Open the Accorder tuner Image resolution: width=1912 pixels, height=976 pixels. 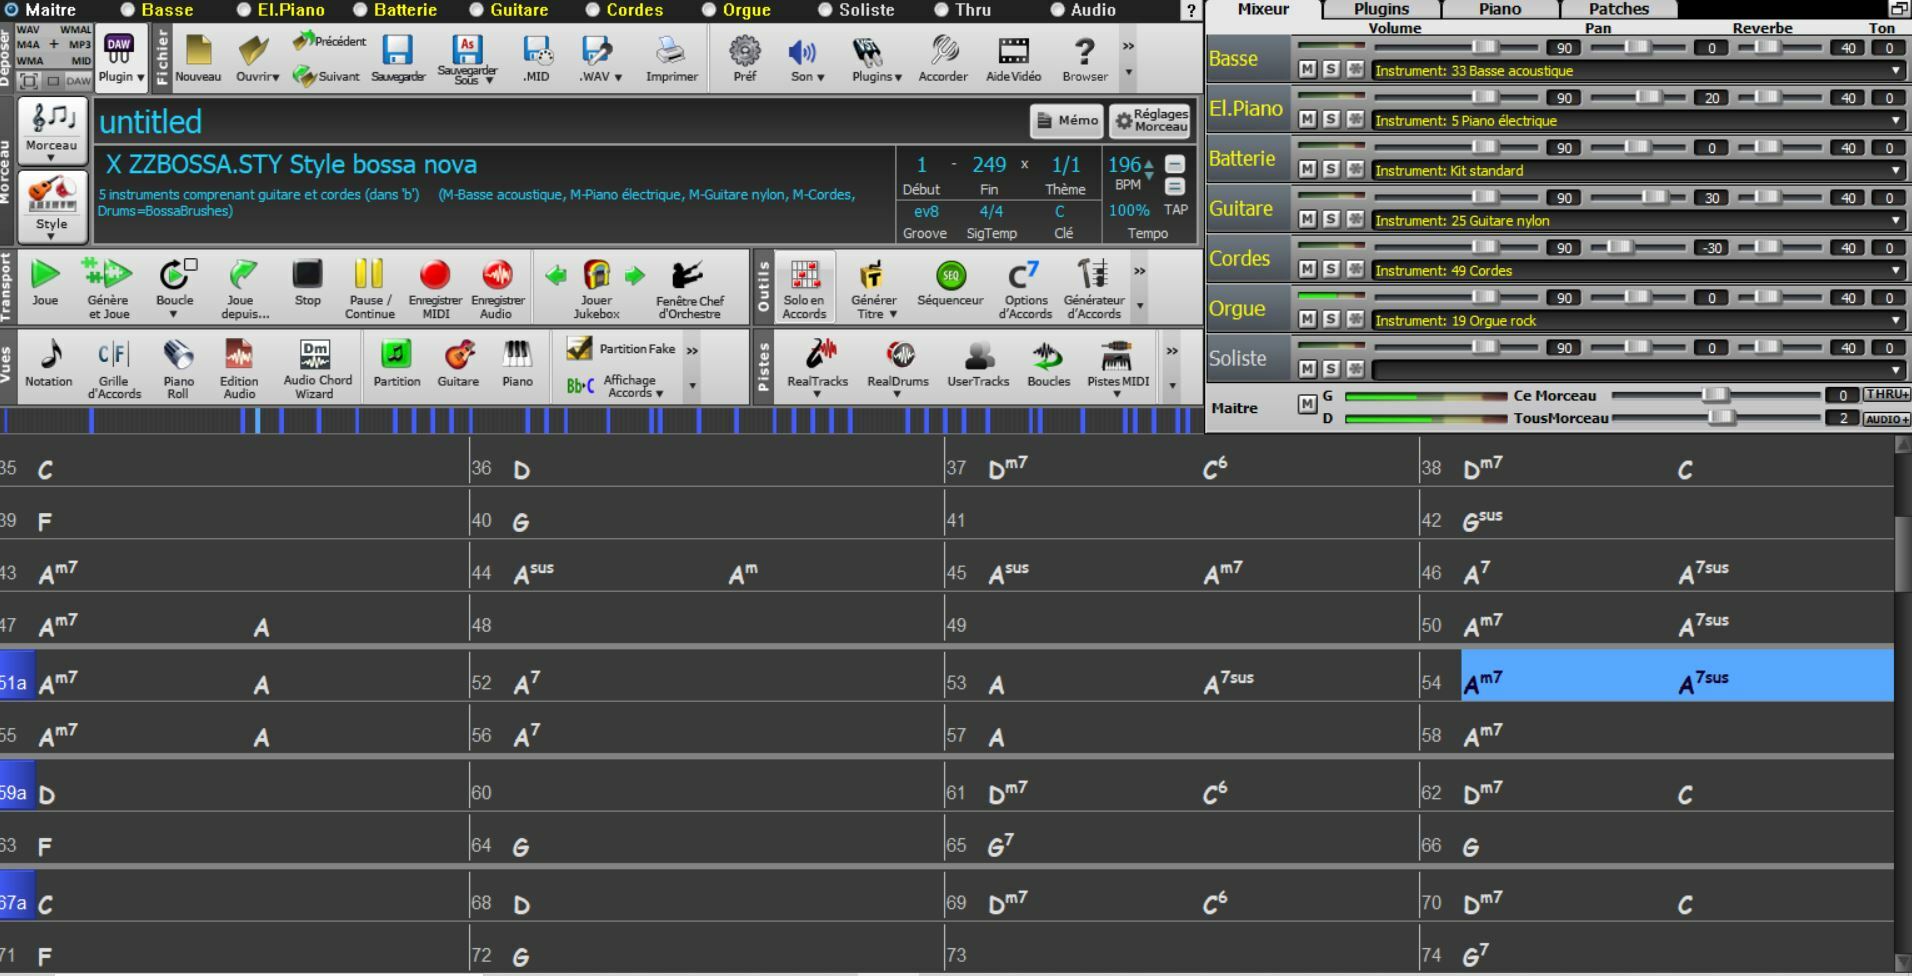(x=943, y=58)
